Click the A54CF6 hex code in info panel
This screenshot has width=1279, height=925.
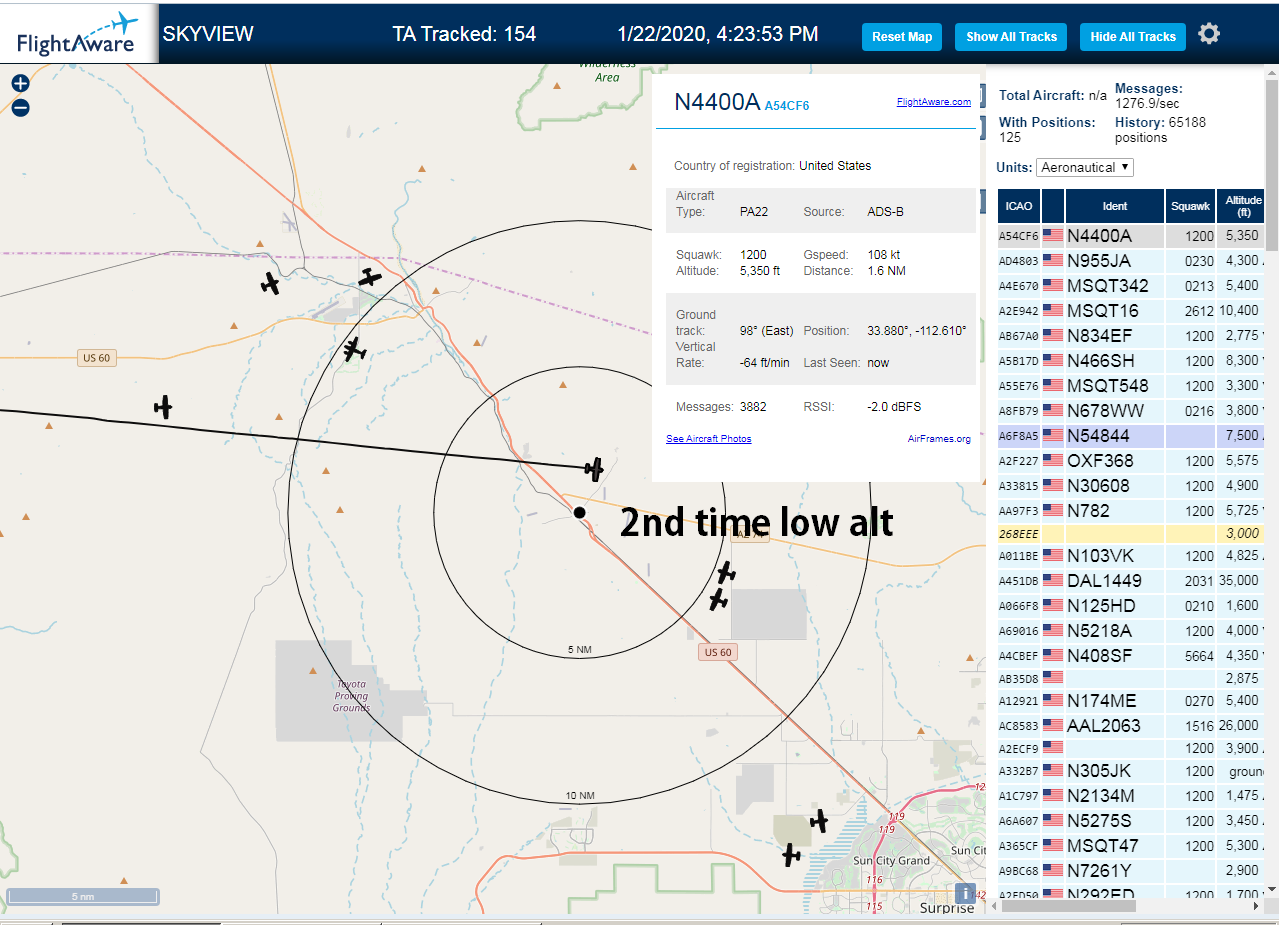[x=787, y=105]
